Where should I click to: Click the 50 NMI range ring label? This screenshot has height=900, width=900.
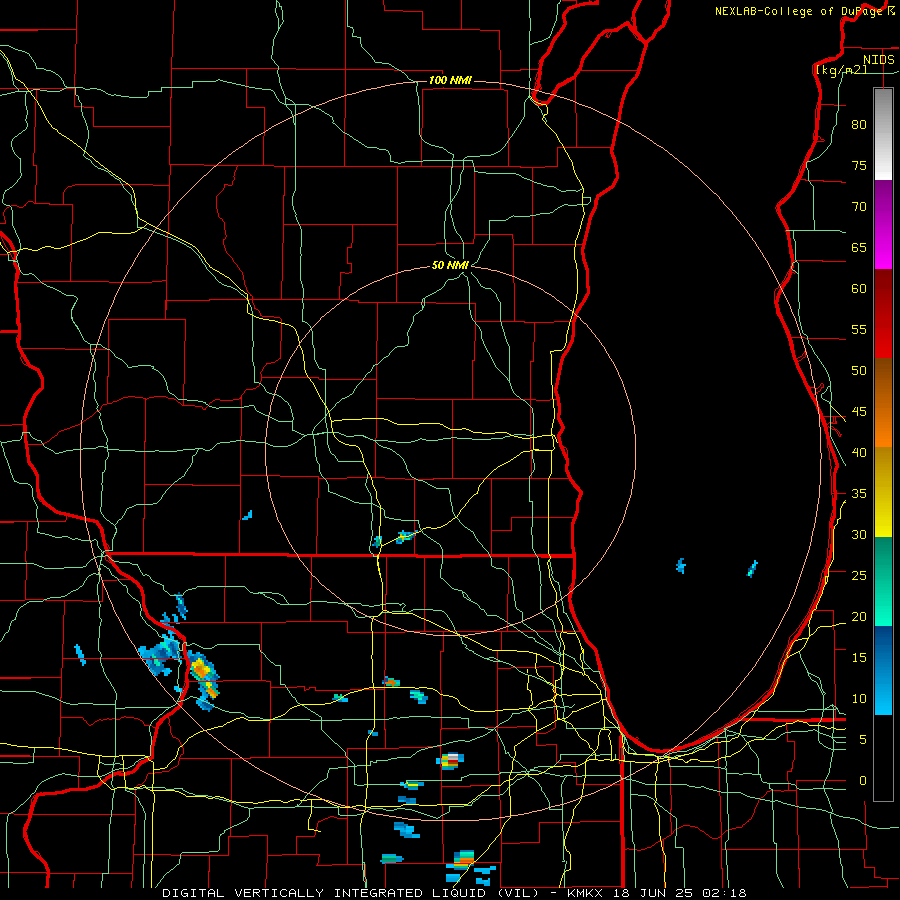(451, 265)
